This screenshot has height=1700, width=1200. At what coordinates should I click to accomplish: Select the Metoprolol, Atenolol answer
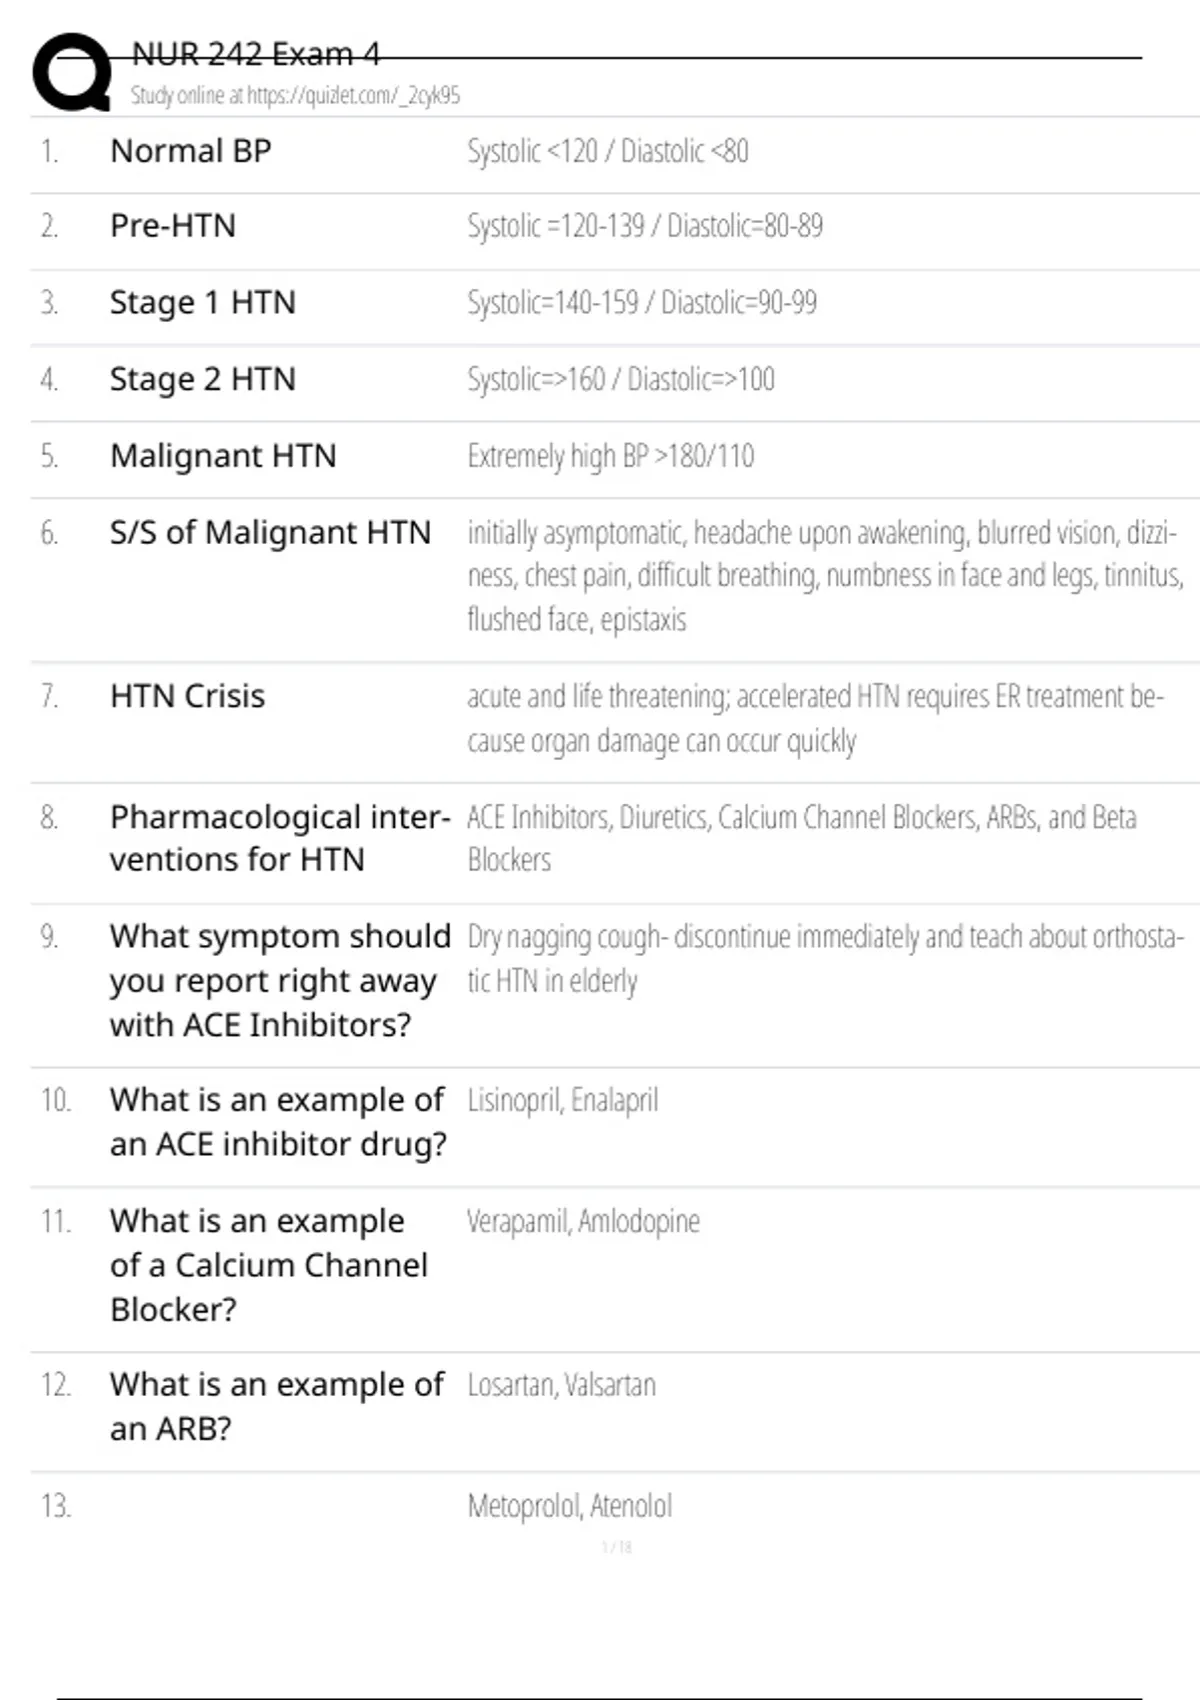(570, 1506)
